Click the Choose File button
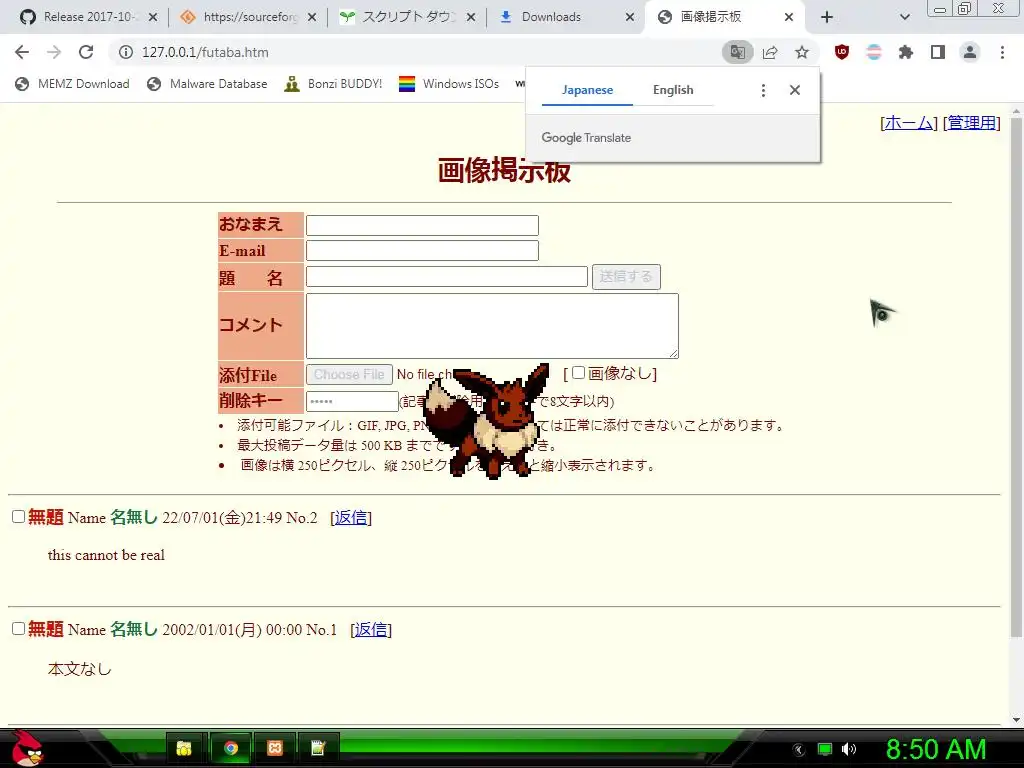This screenshot has height=768, width=1024. [x=349, y=374]
